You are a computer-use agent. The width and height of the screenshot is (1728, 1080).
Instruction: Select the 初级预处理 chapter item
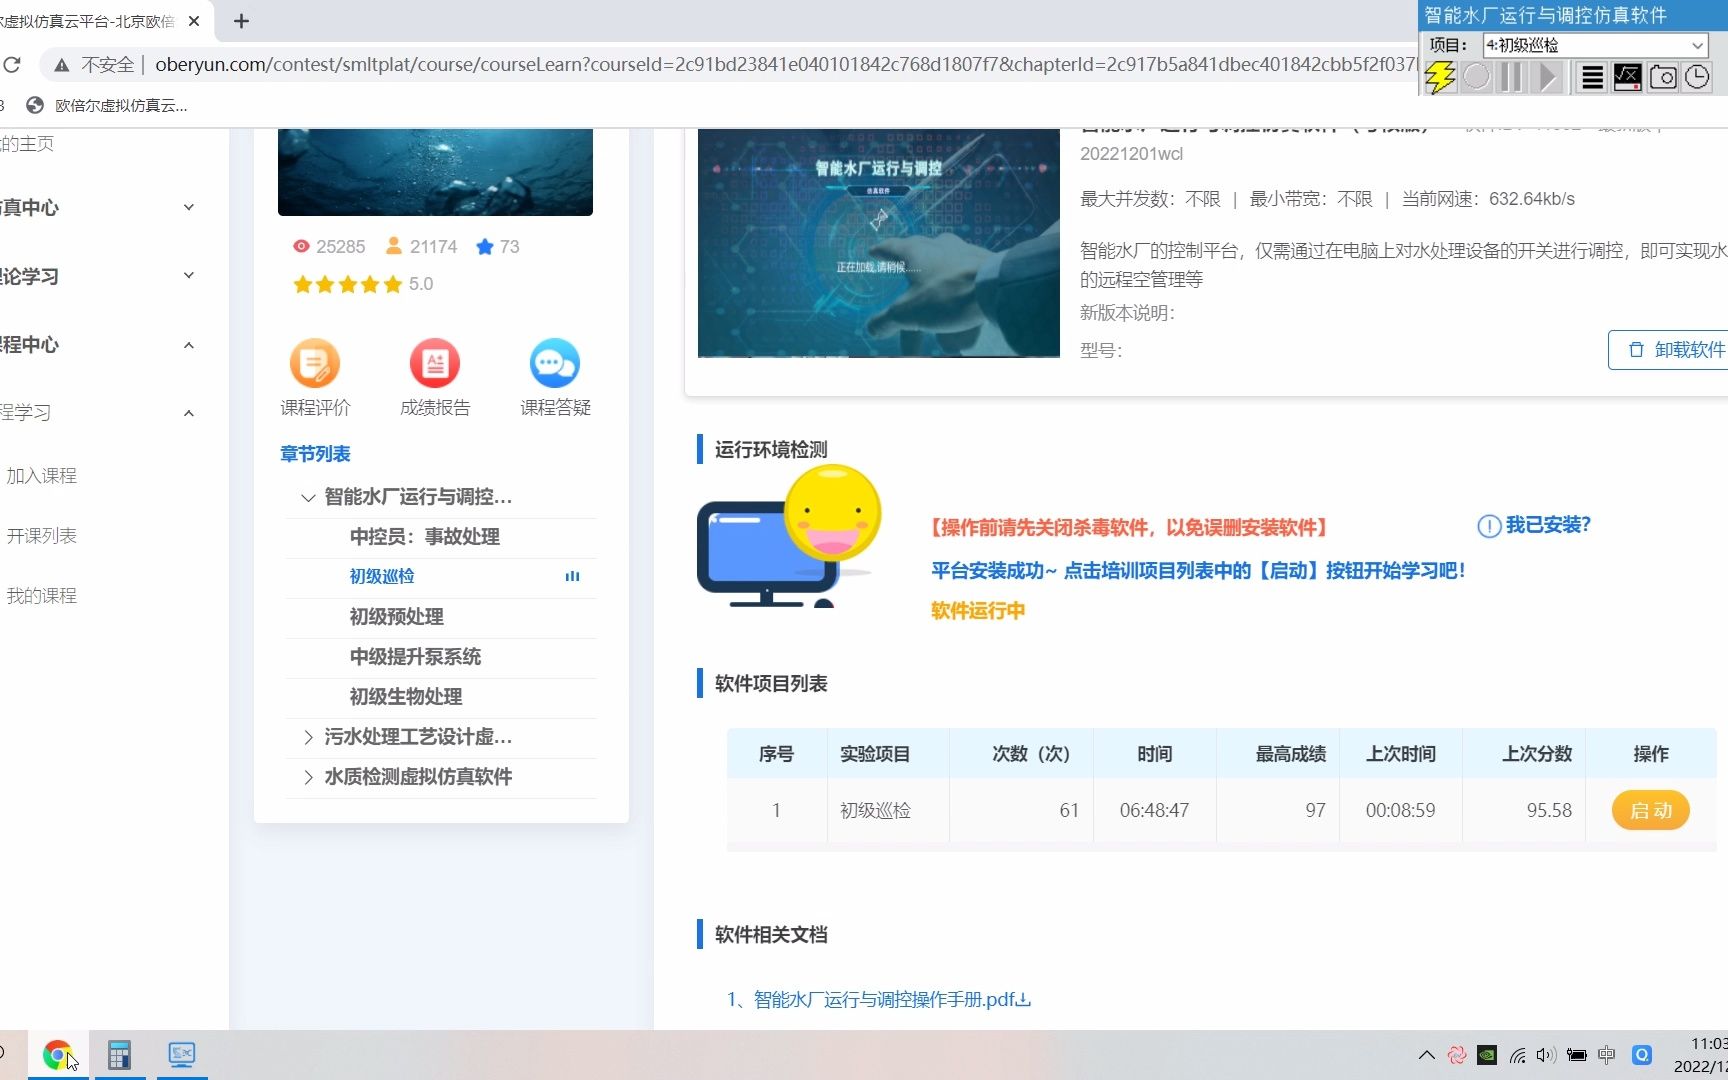(x=395, y=617)
